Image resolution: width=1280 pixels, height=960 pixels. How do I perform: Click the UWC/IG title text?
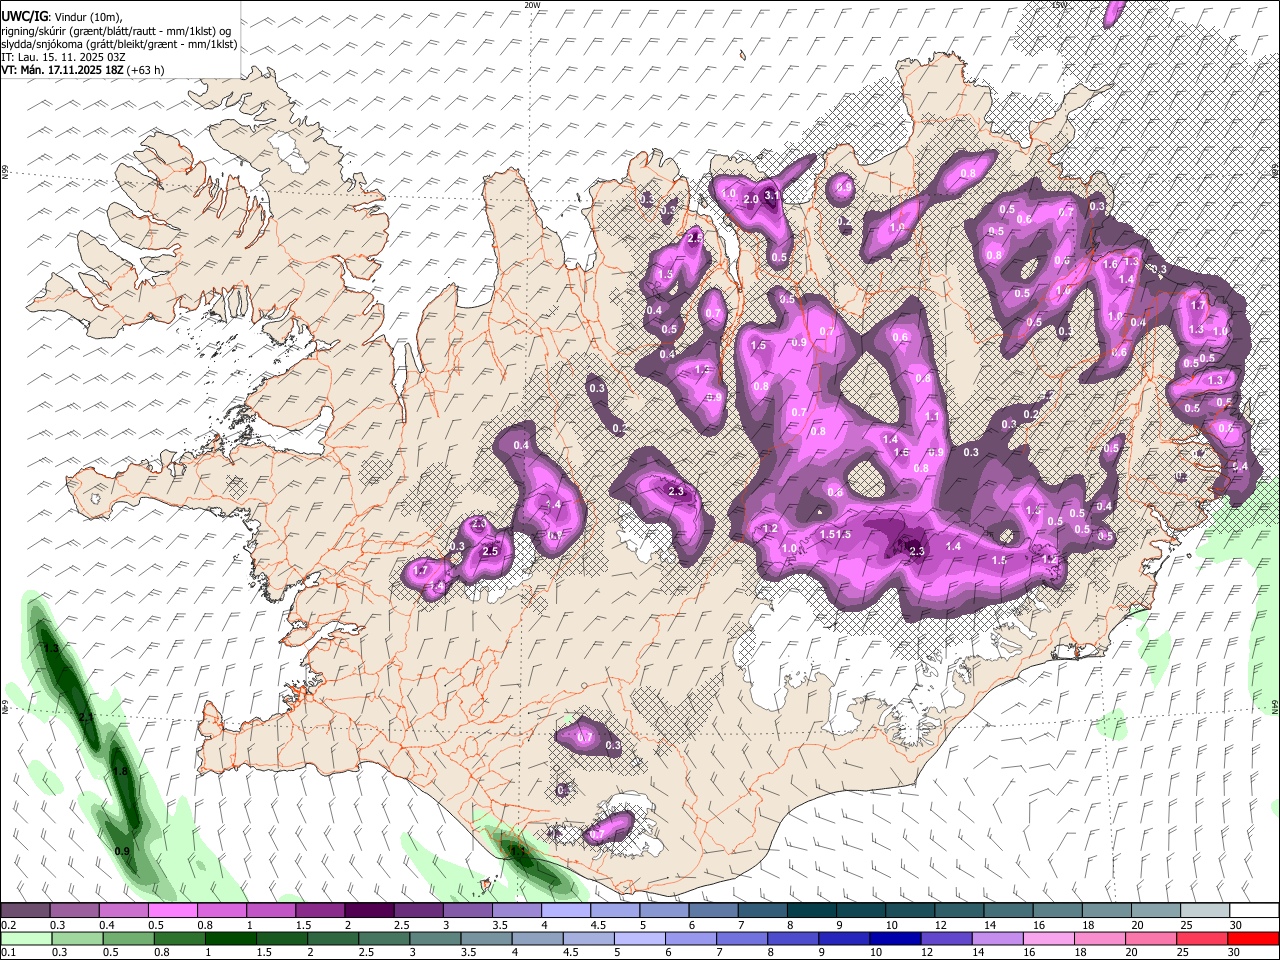(23, 17)
